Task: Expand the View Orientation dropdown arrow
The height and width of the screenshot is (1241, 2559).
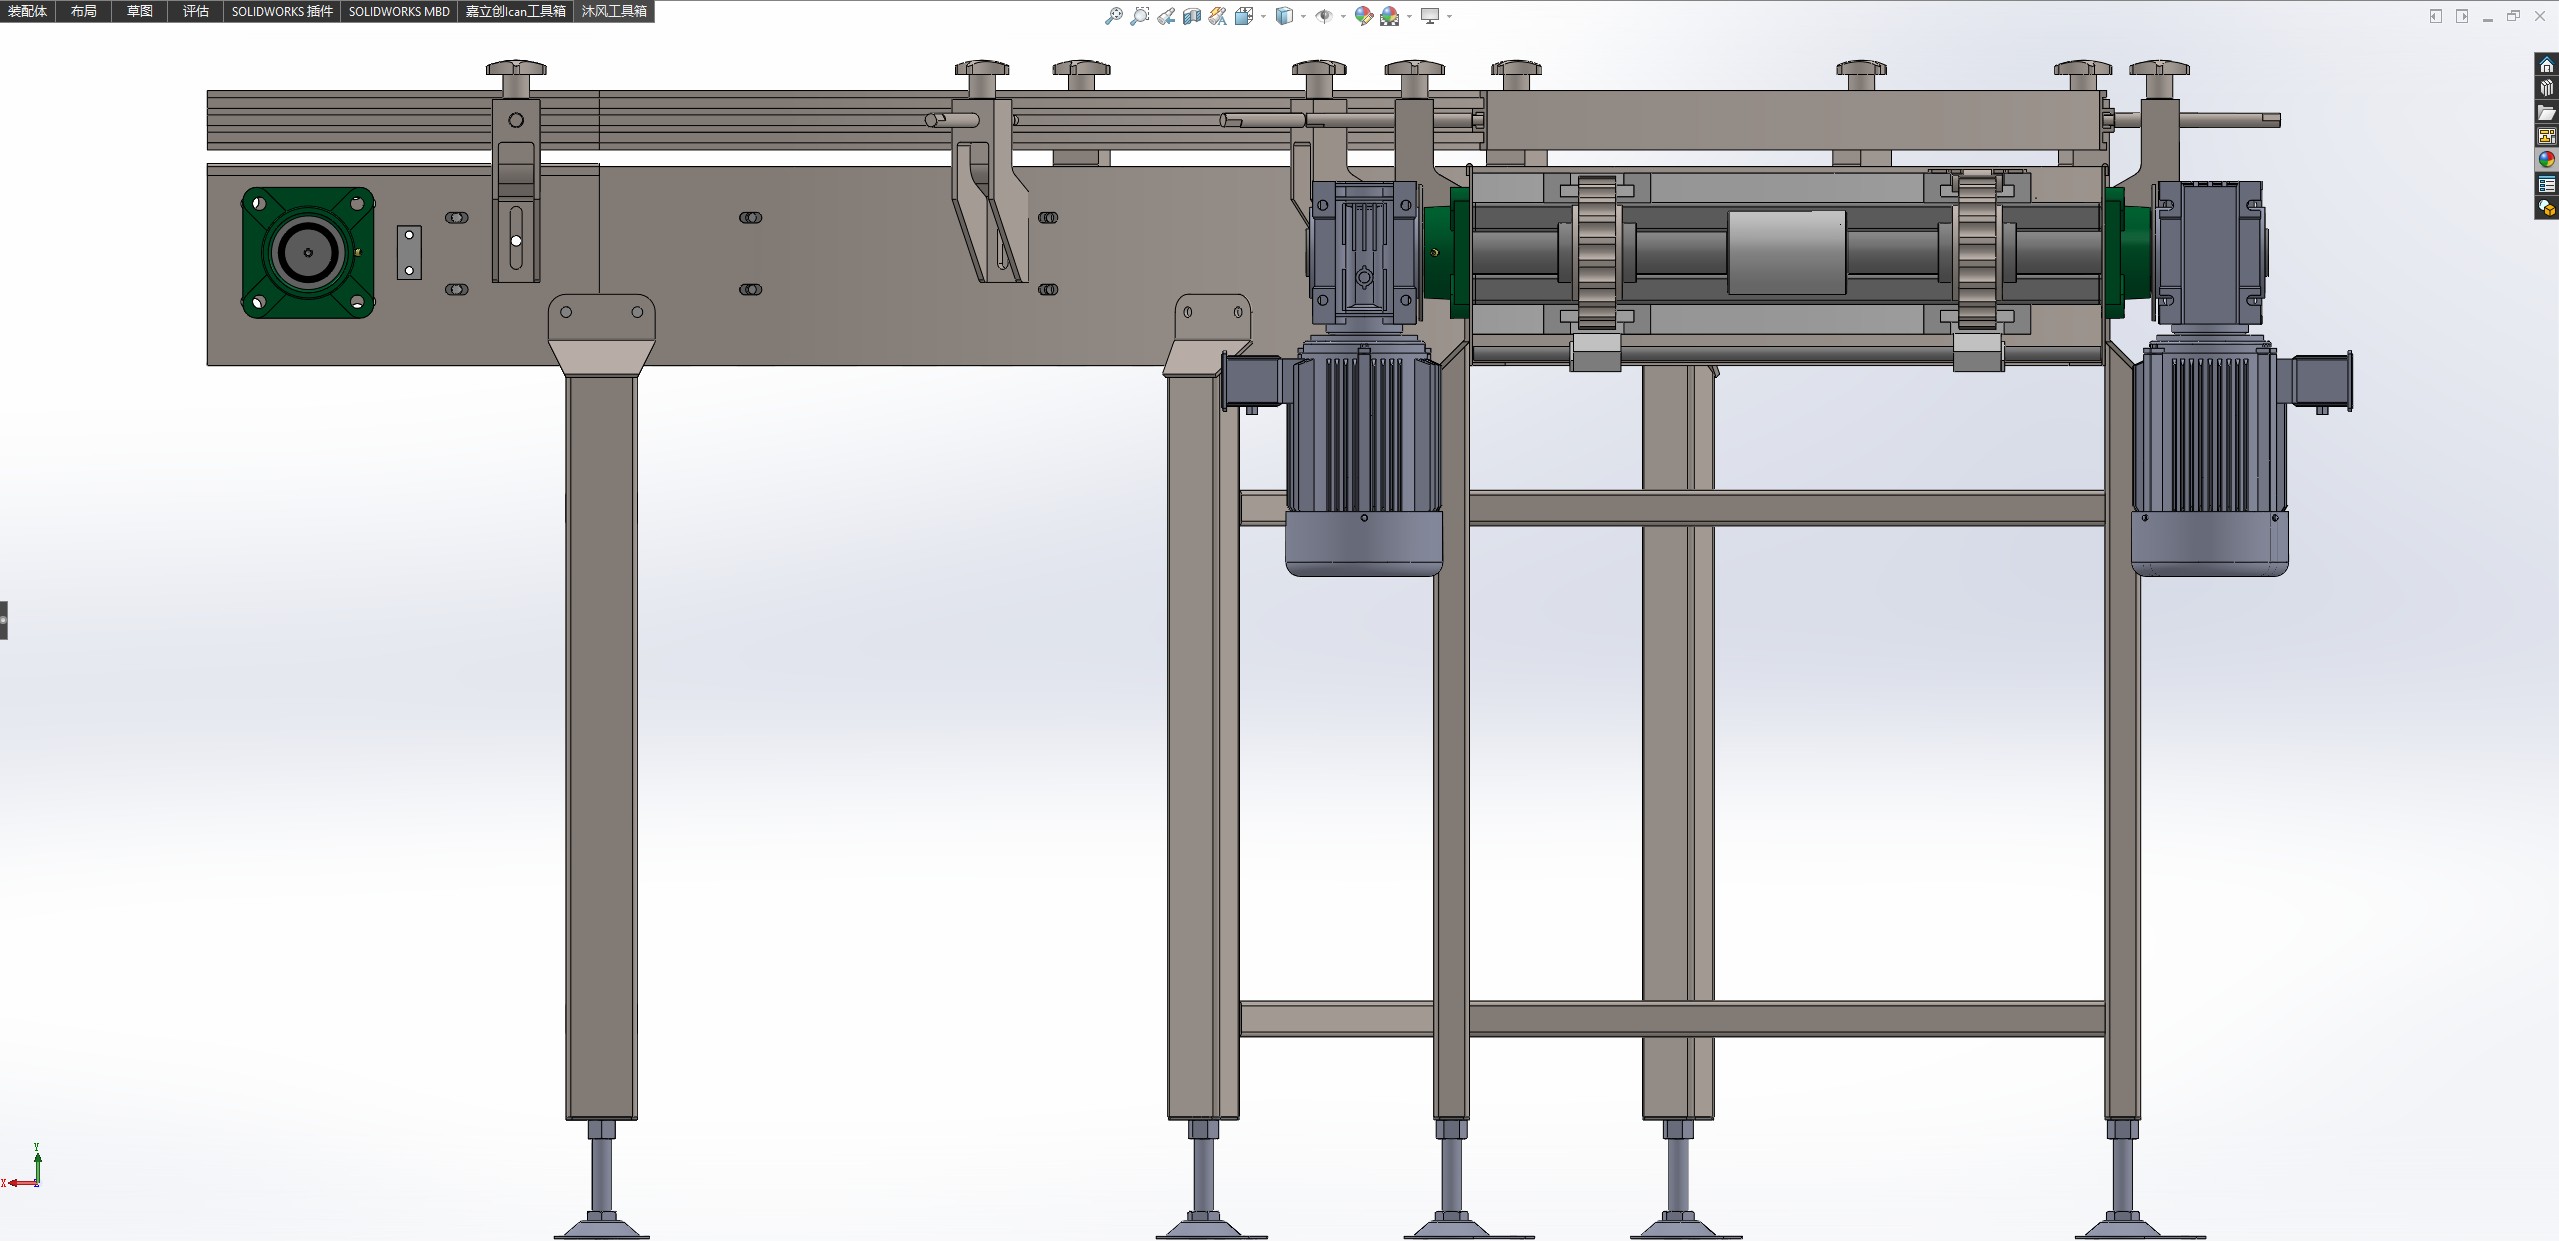Action: [x=1264, y=16]
